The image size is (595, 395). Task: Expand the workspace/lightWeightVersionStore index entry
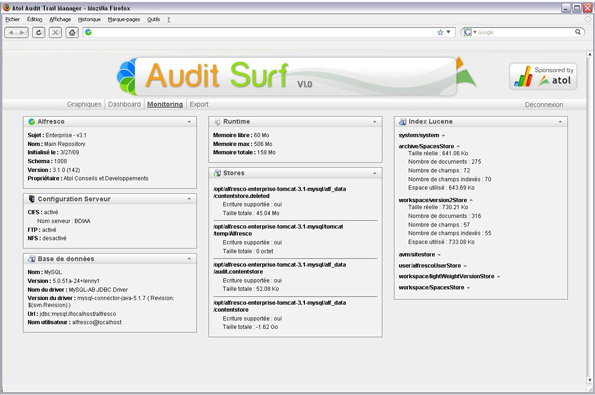pos(498,277)
